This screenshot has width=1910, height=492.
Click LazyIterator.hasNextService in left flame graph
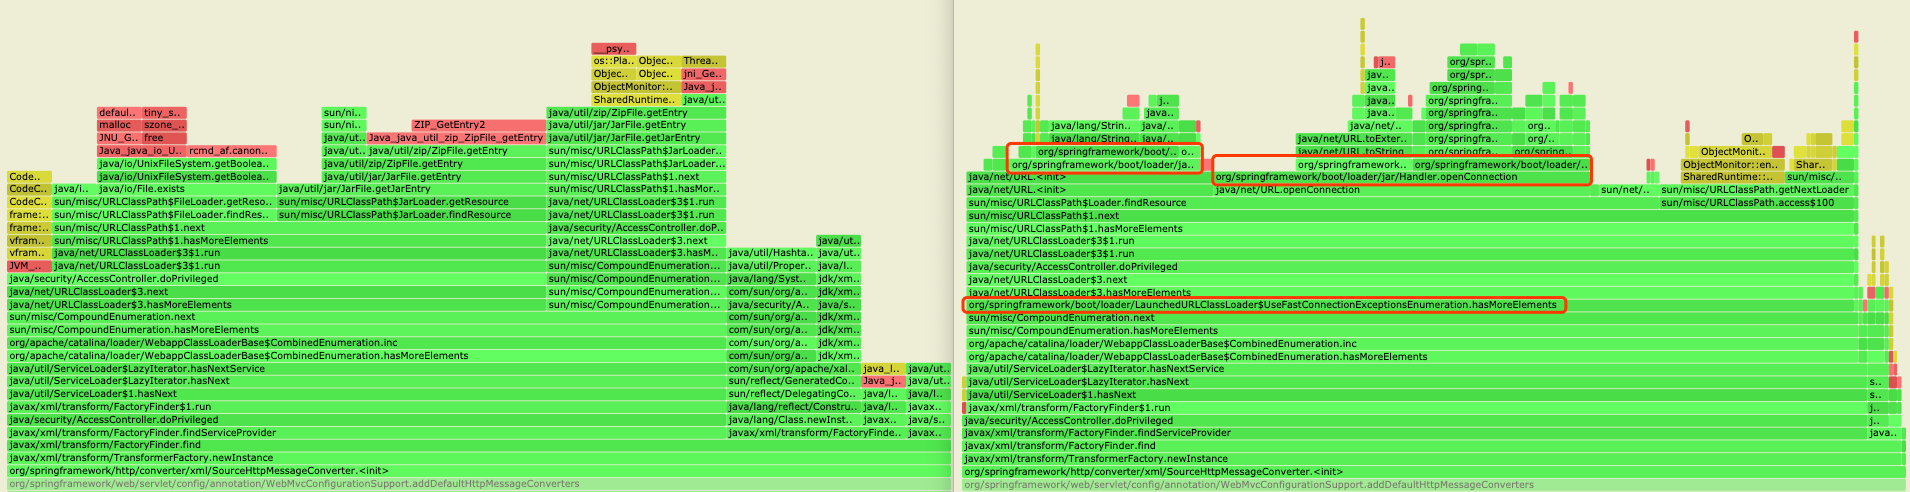(x=366, y=369)
